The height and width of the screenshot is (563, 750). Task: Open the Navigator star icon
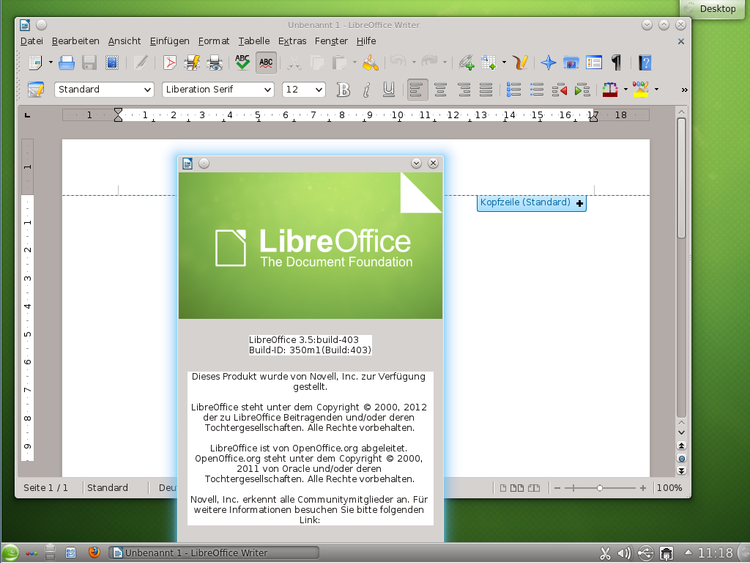548,63
